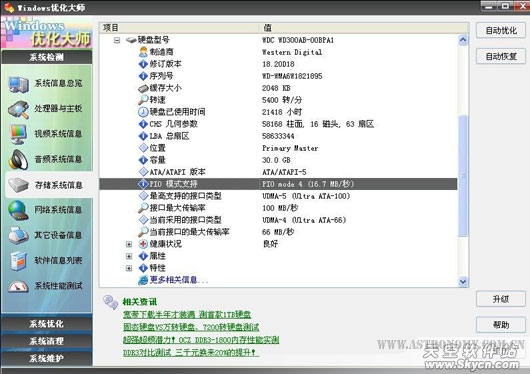Viewport: 530px width, 374px height.
Task: Select 视频系统信息 monitor icon
Action: [18, 134]
